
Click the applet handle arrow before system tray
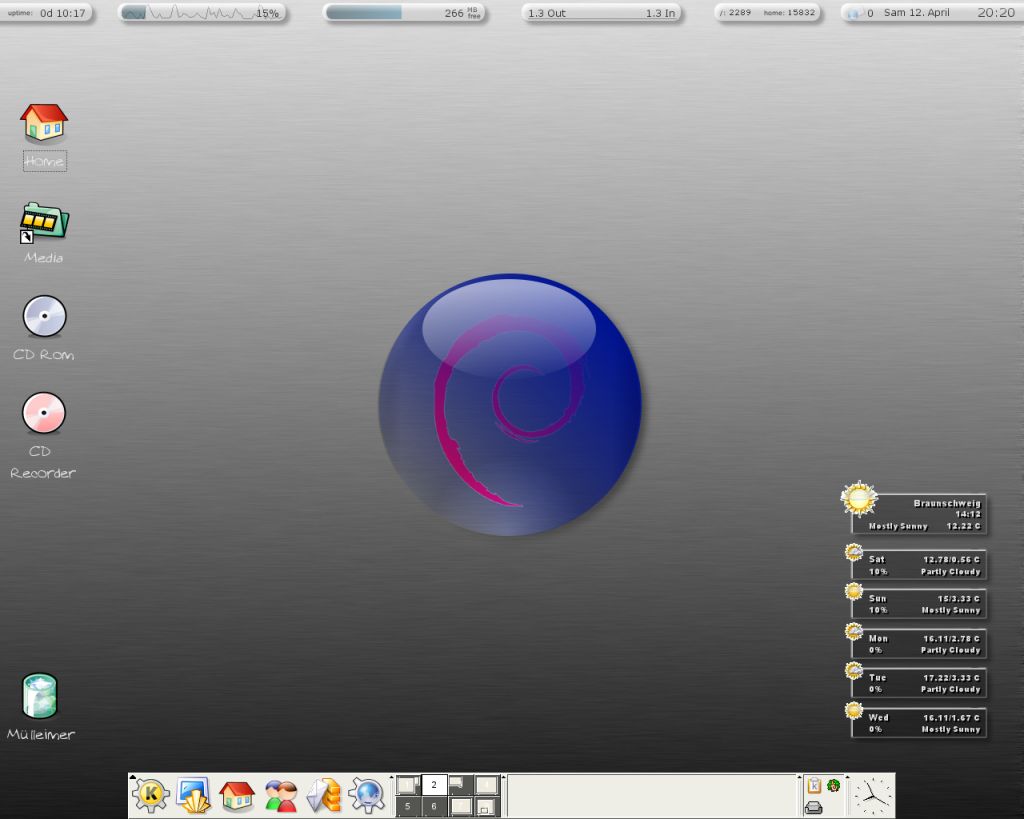pos(799,777)
